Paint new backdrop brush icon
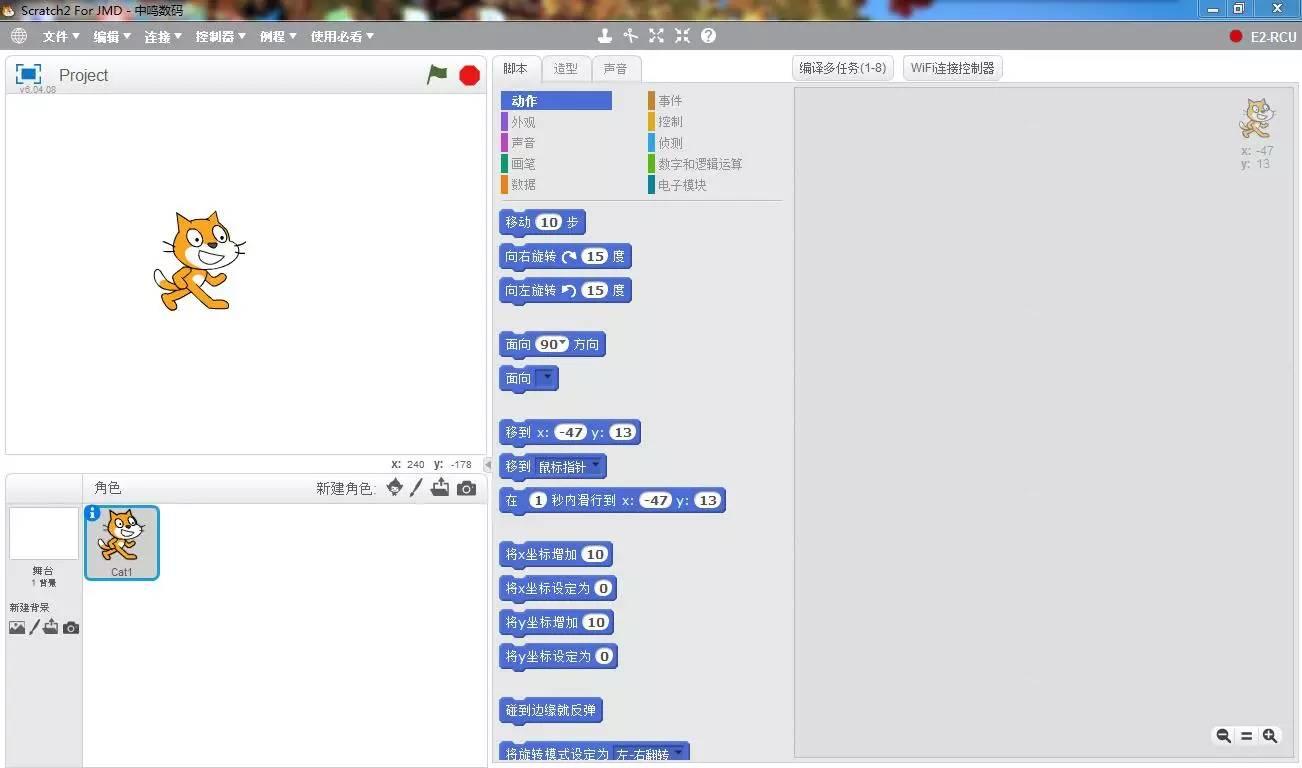 [x=34, y=628]
